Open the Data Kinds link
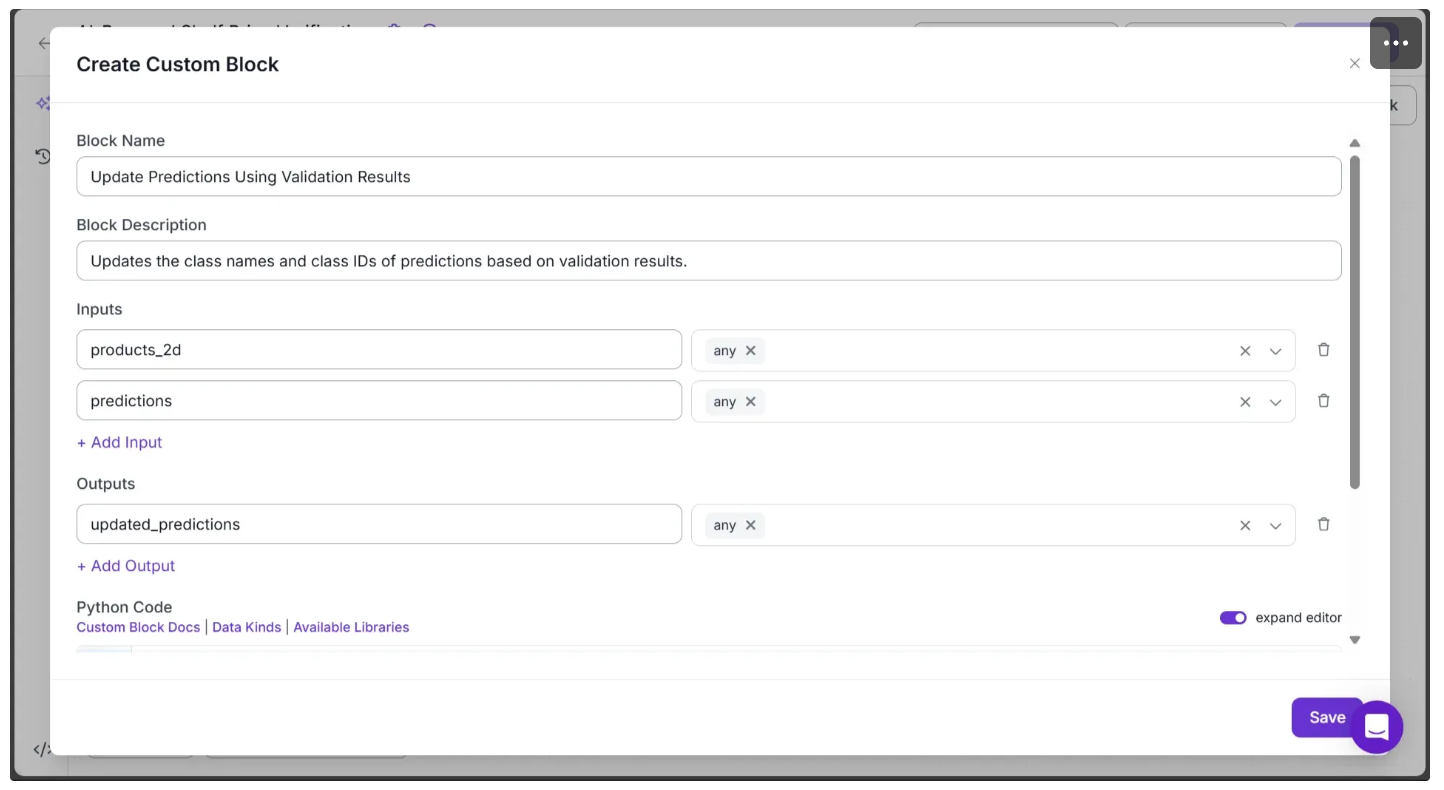1444x790 pixels. (247, 627)
